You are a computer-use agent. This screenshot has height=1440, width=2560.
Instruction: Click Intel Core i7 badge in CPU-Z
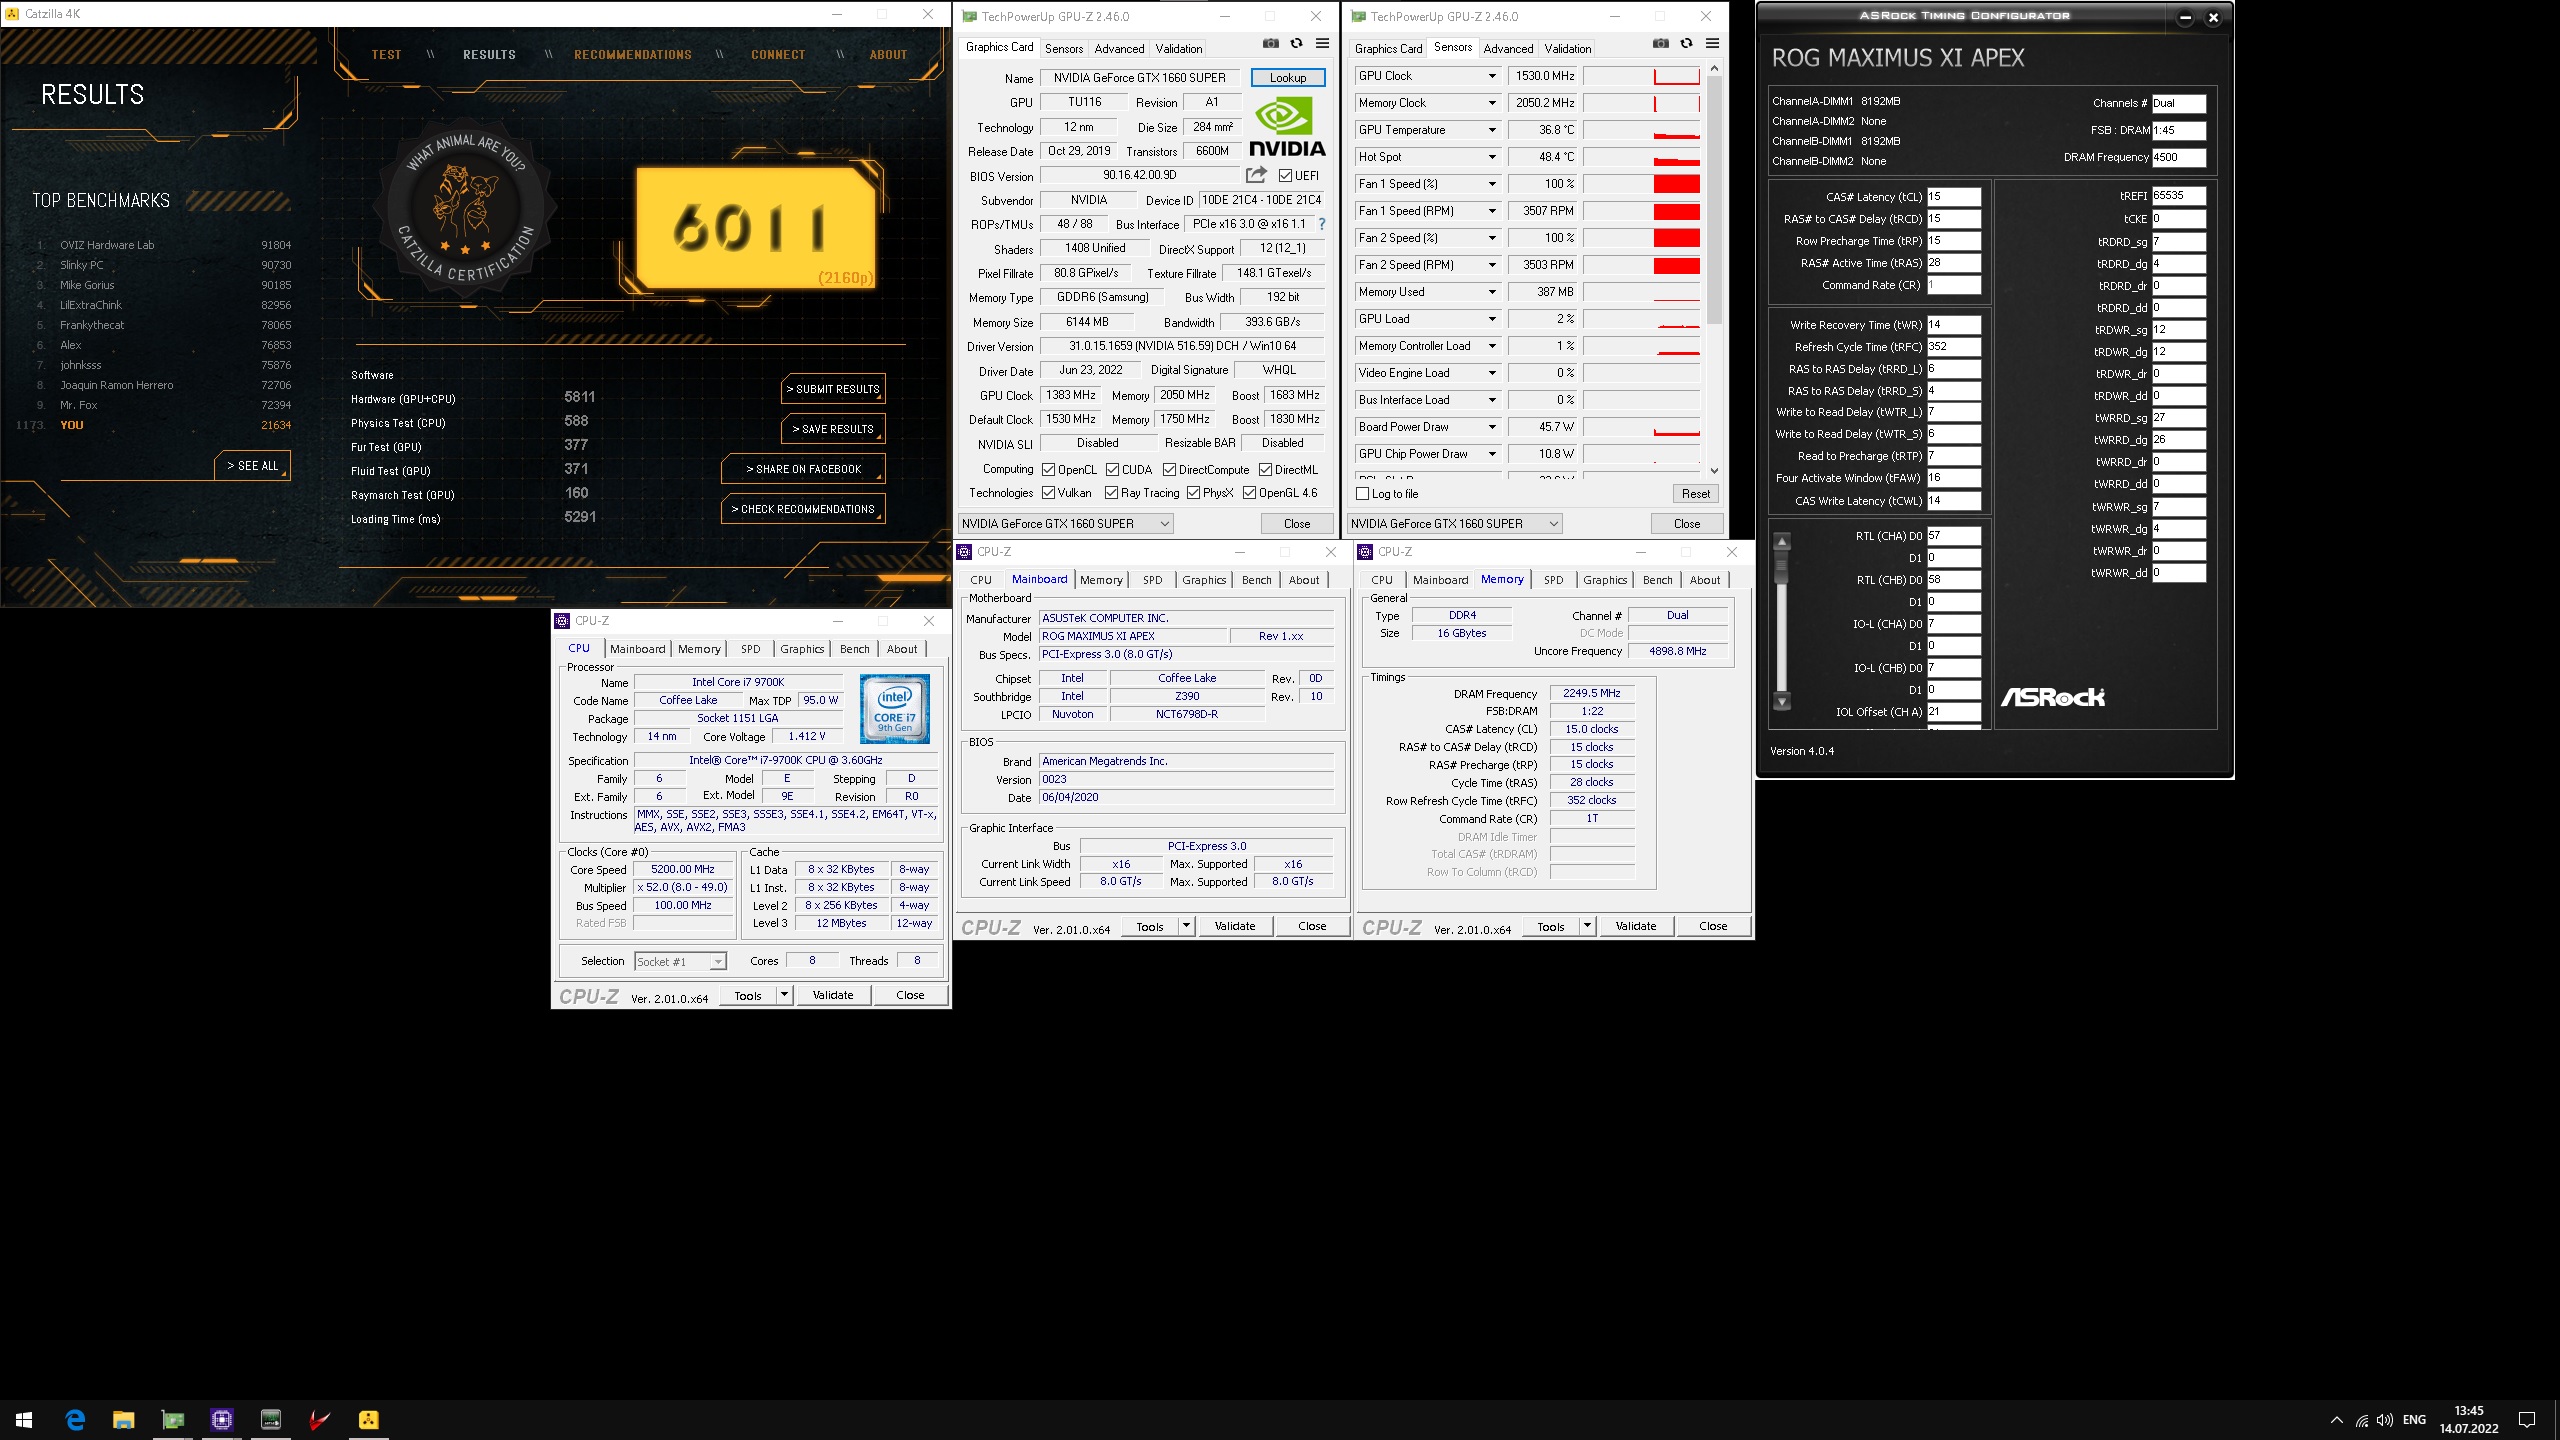pos(895,708)
